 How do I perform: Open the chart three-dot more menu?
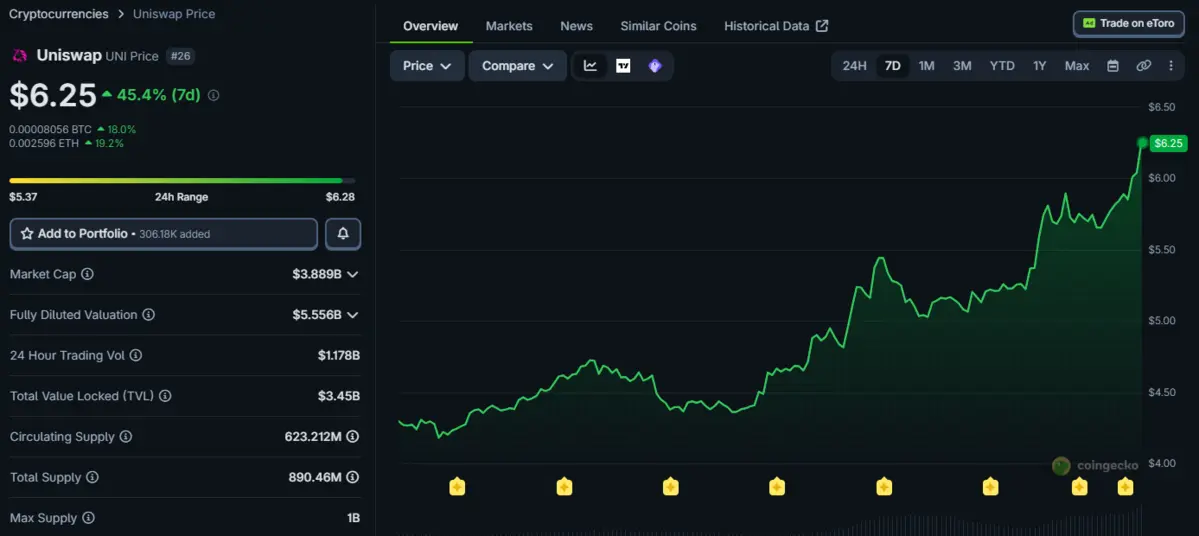(x=1171, y=66)
